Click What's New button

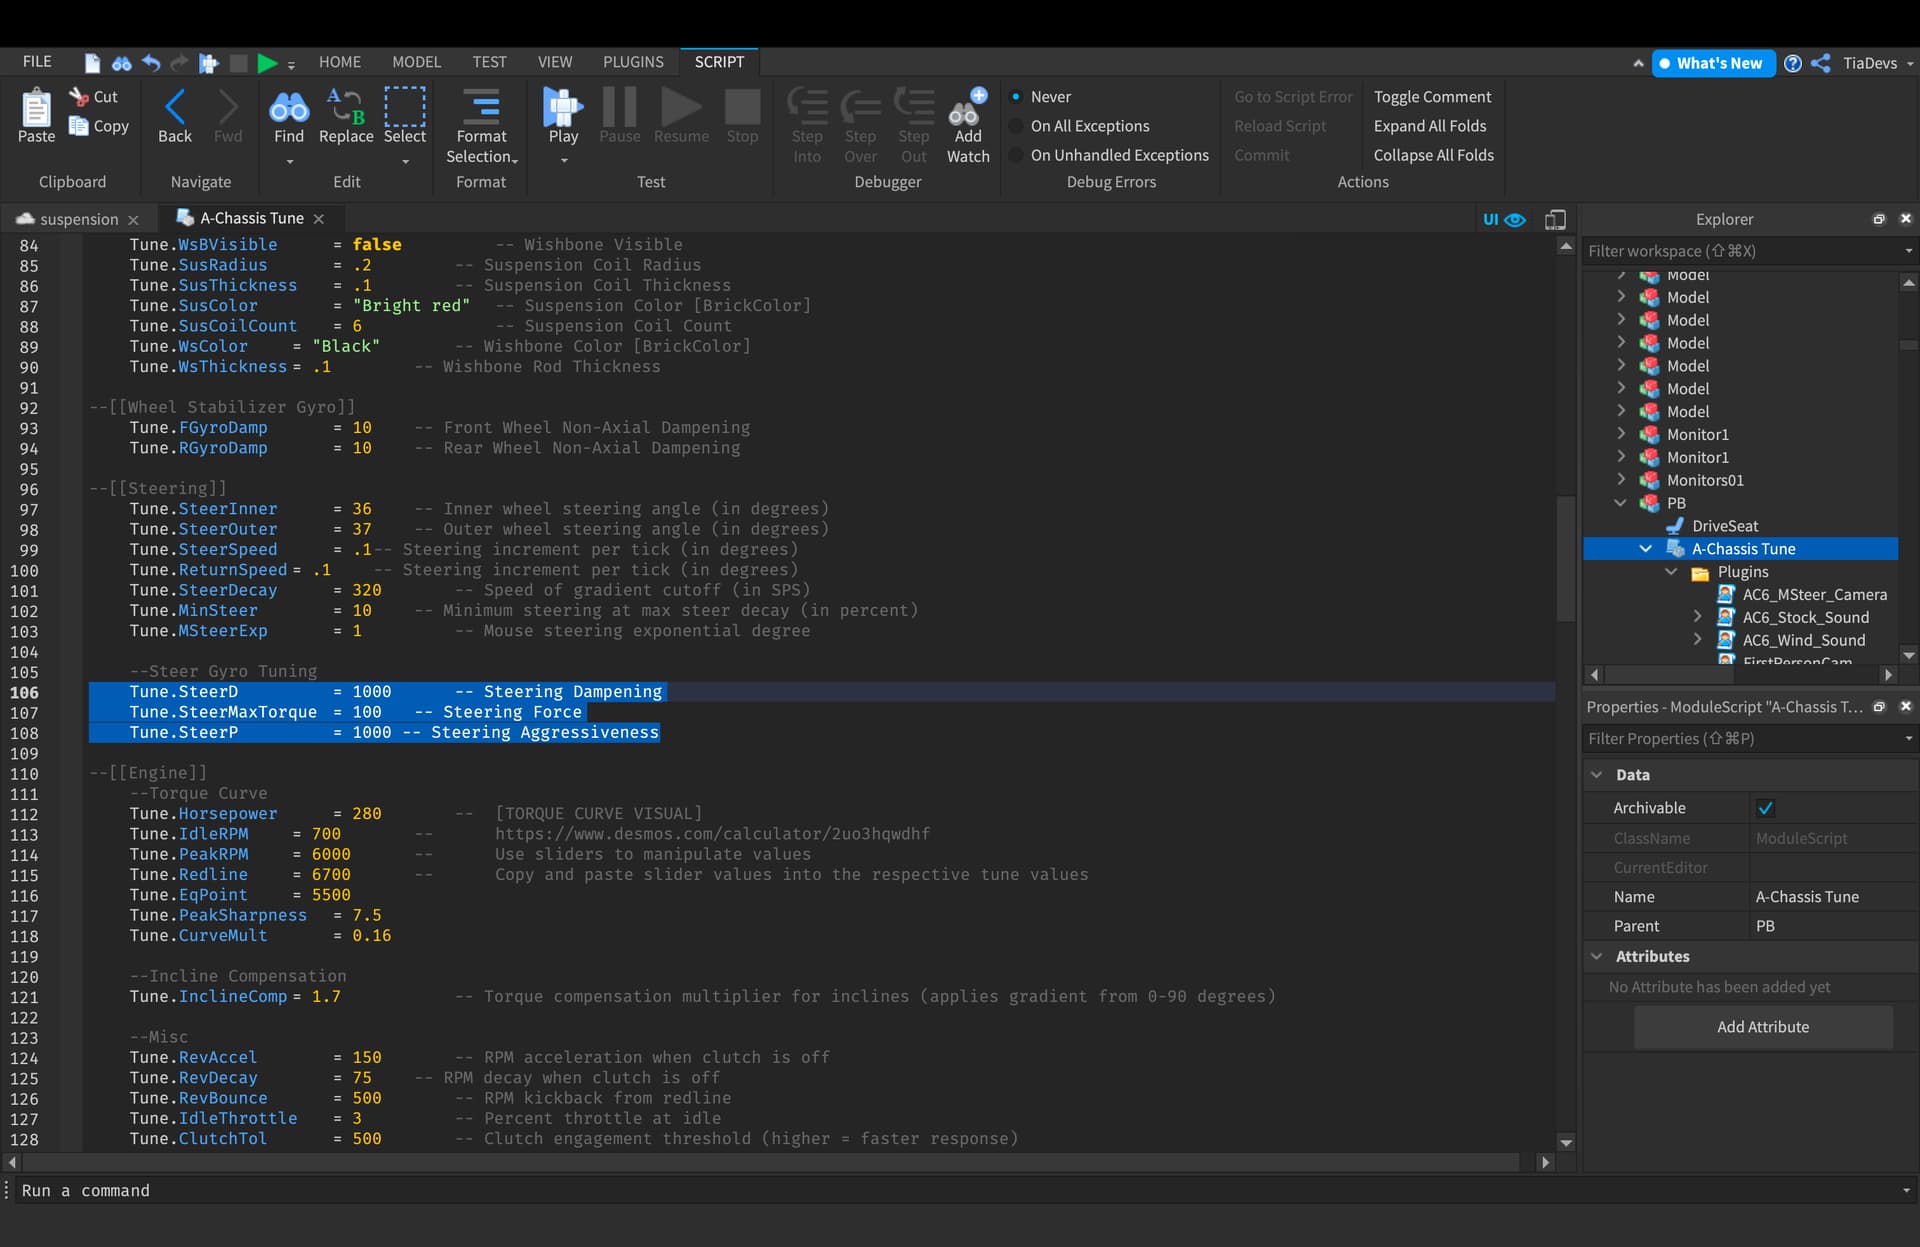click(x=1713, y=63)
